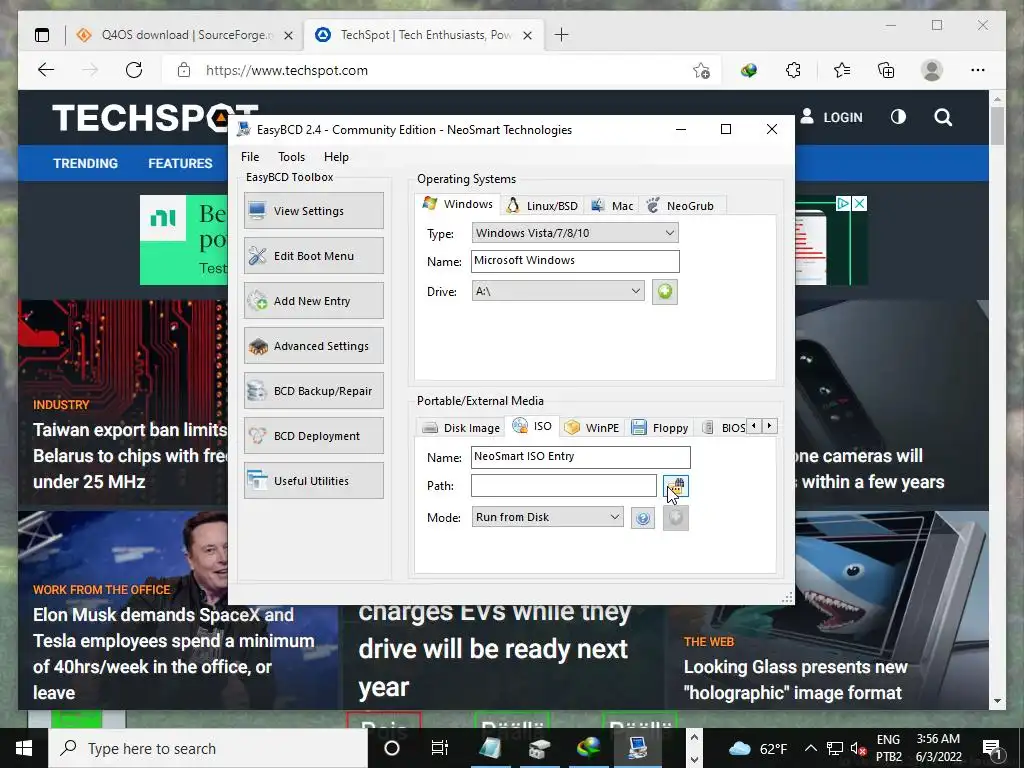Show tabs left of the media tab strip
This screenshot has width=1024, height=768.
754,426
